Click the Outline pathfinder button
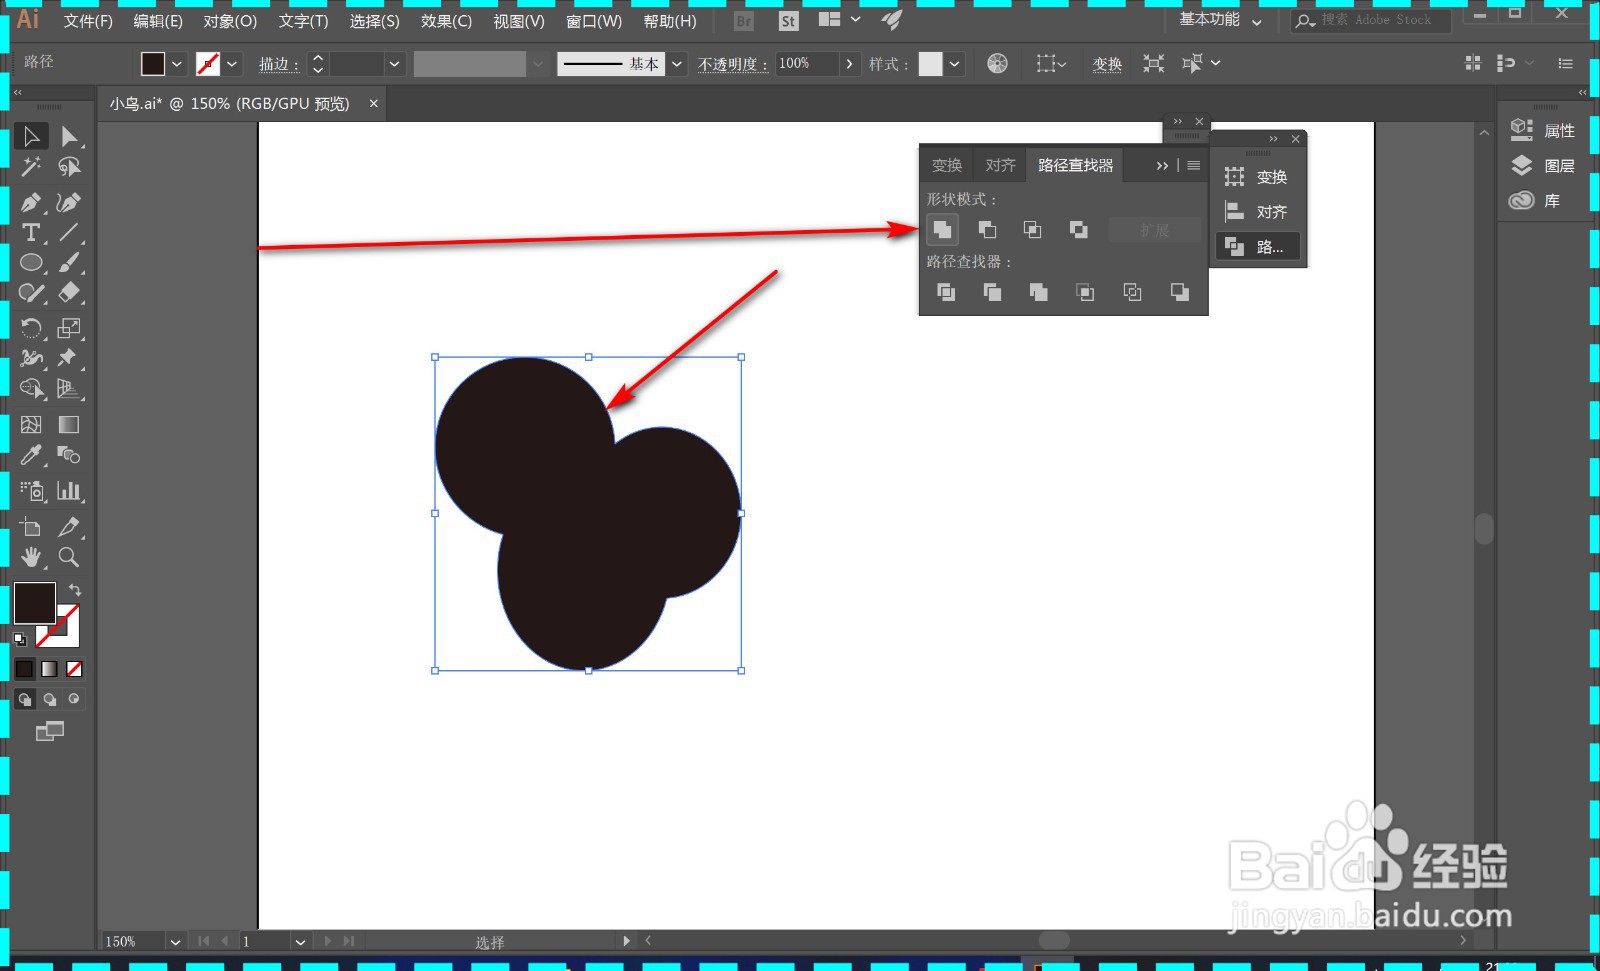Screen dimensions: 1600x971 coord(1132,292)
